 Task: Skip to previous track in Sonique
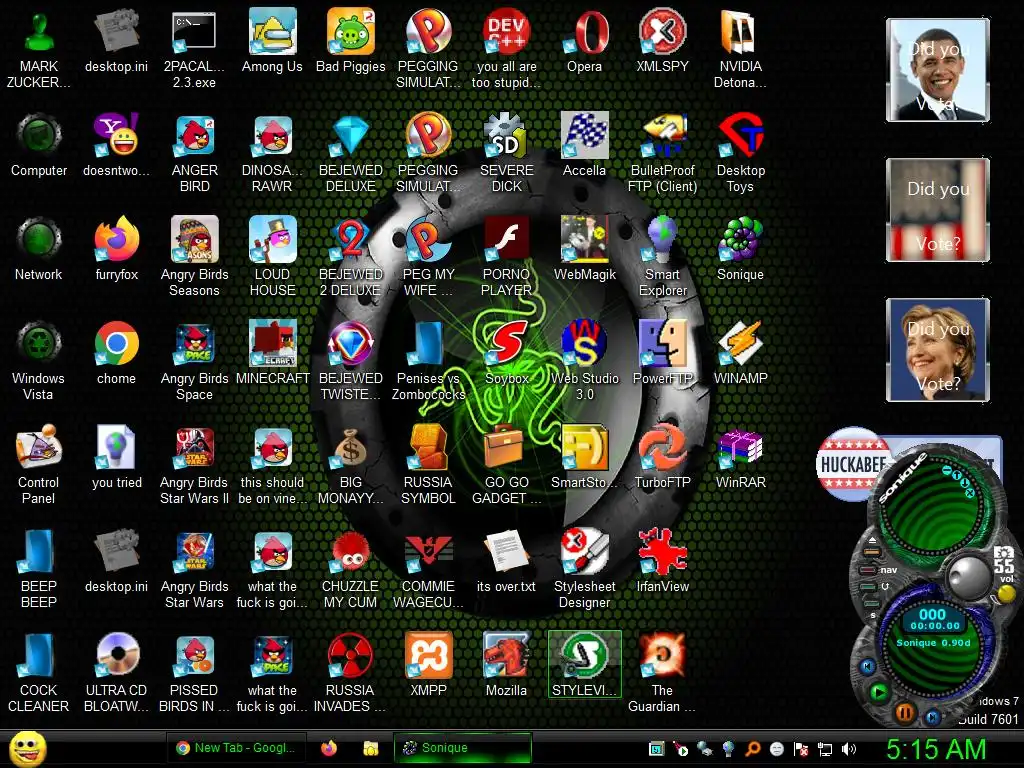(867, 667)
